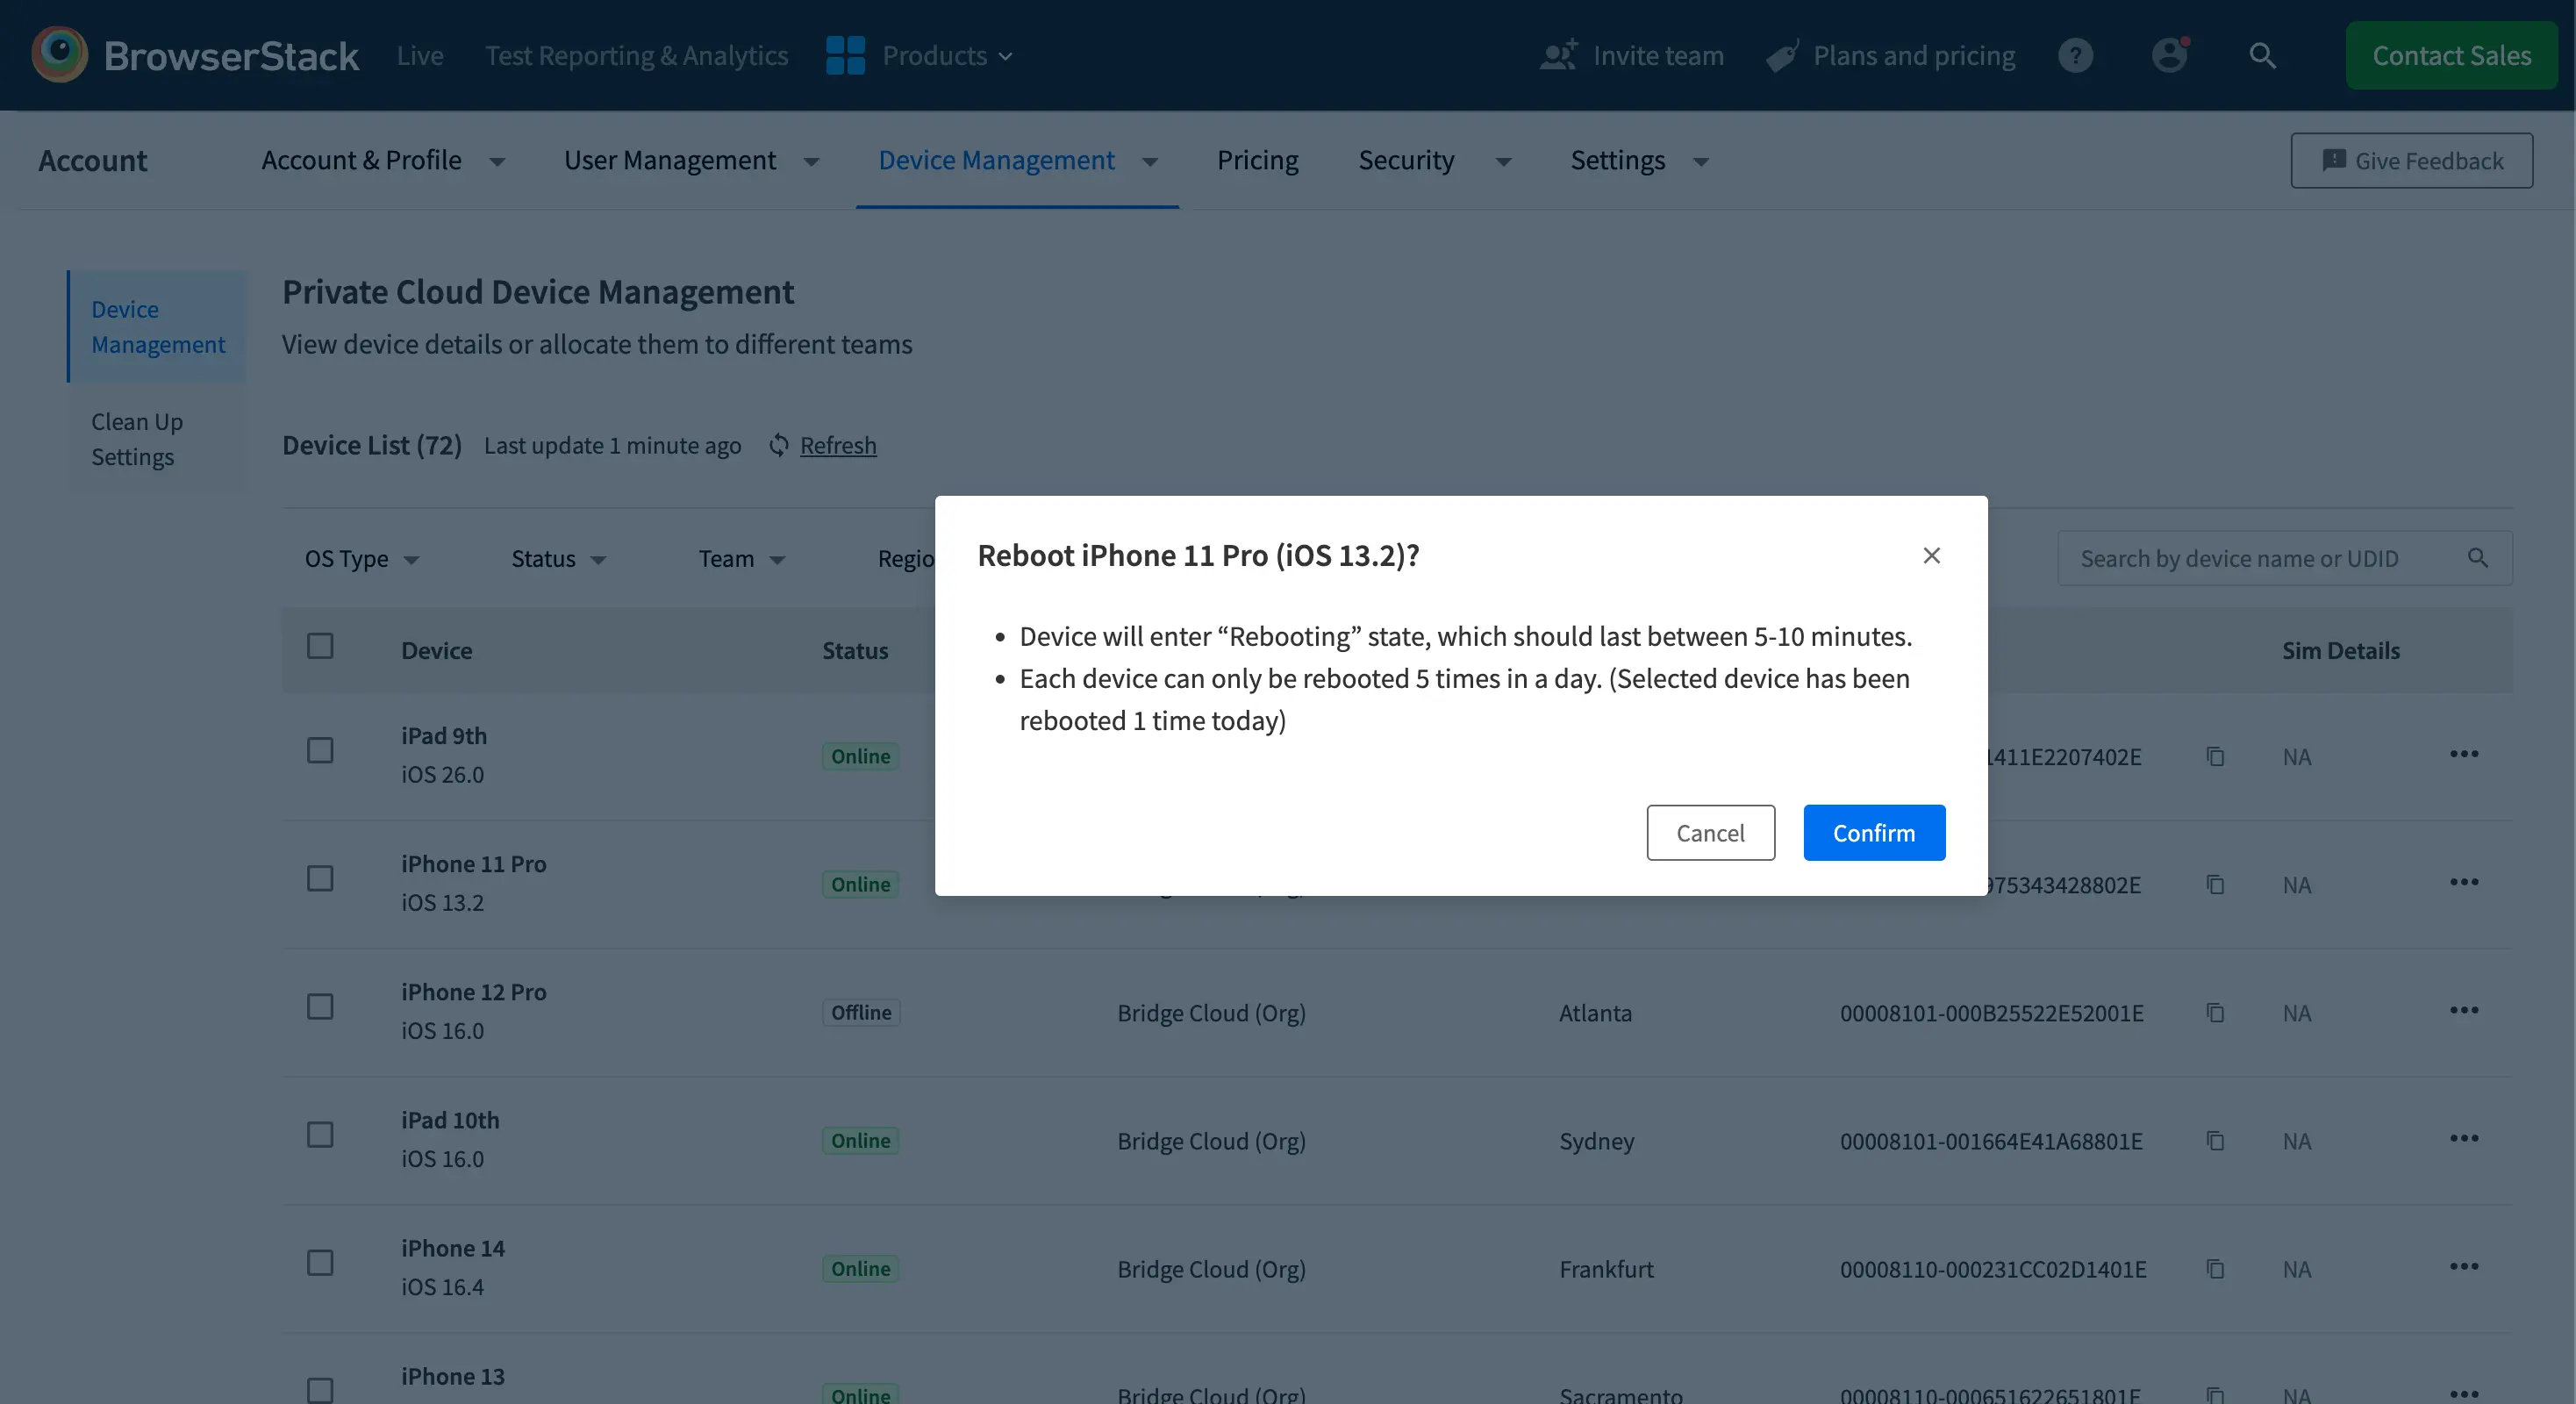This screenshot has height=1404, width=2576.
Task: Click the Products grid icon
Action: (x=845, y=55)
